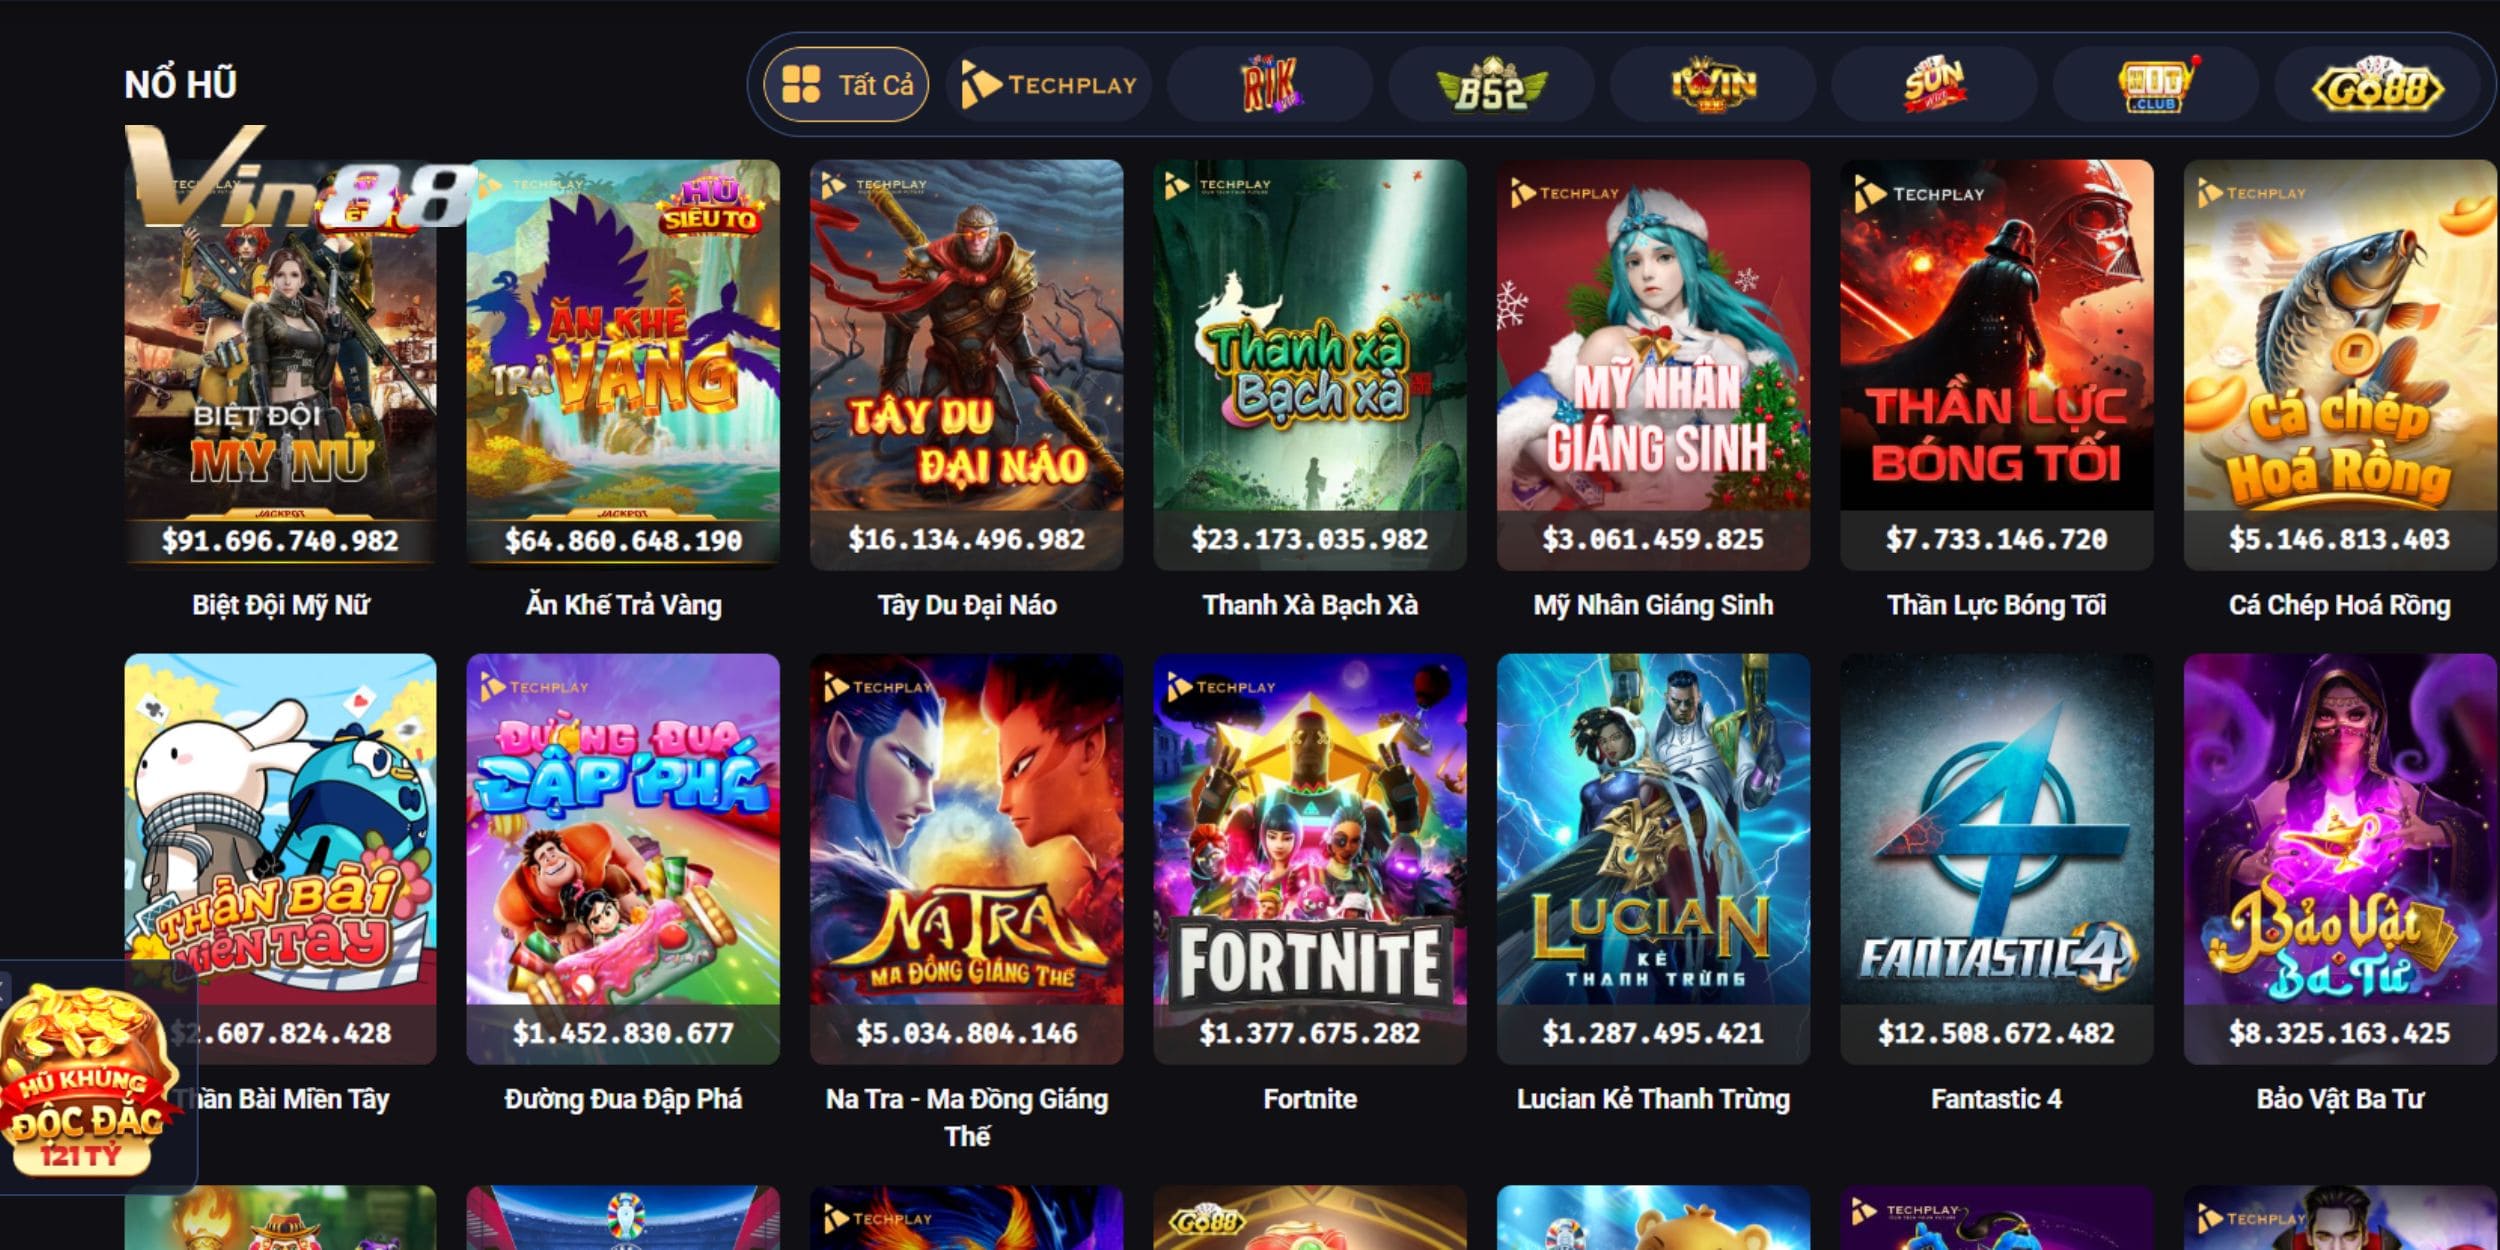2500x1250 pixels.
Task: Select the RIK provider logo
Action: click(1270, 85)
